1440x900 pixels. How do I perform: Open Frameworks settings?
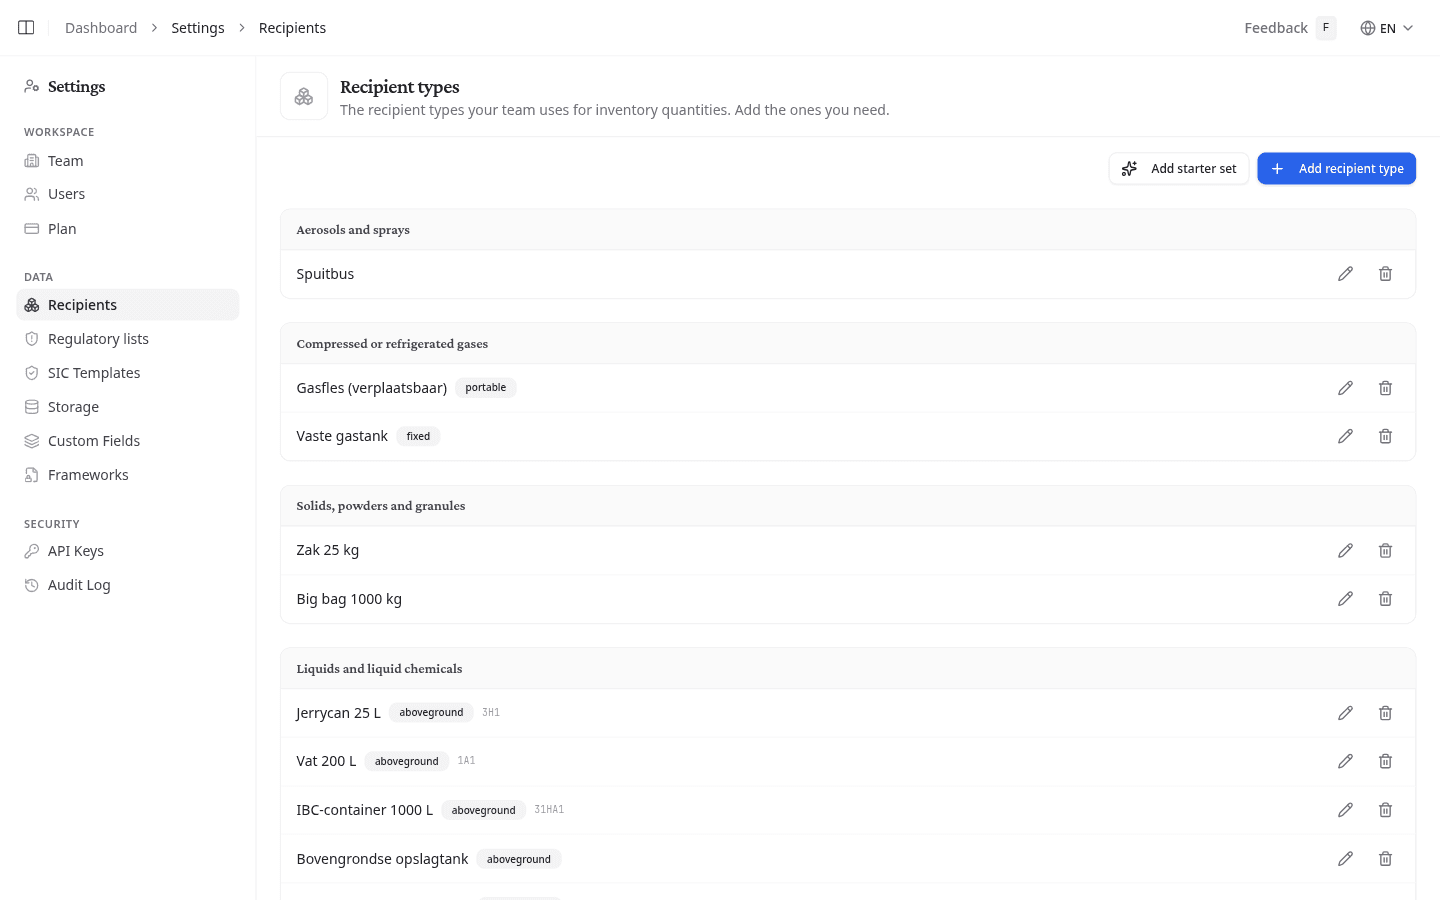pos(128,475)
